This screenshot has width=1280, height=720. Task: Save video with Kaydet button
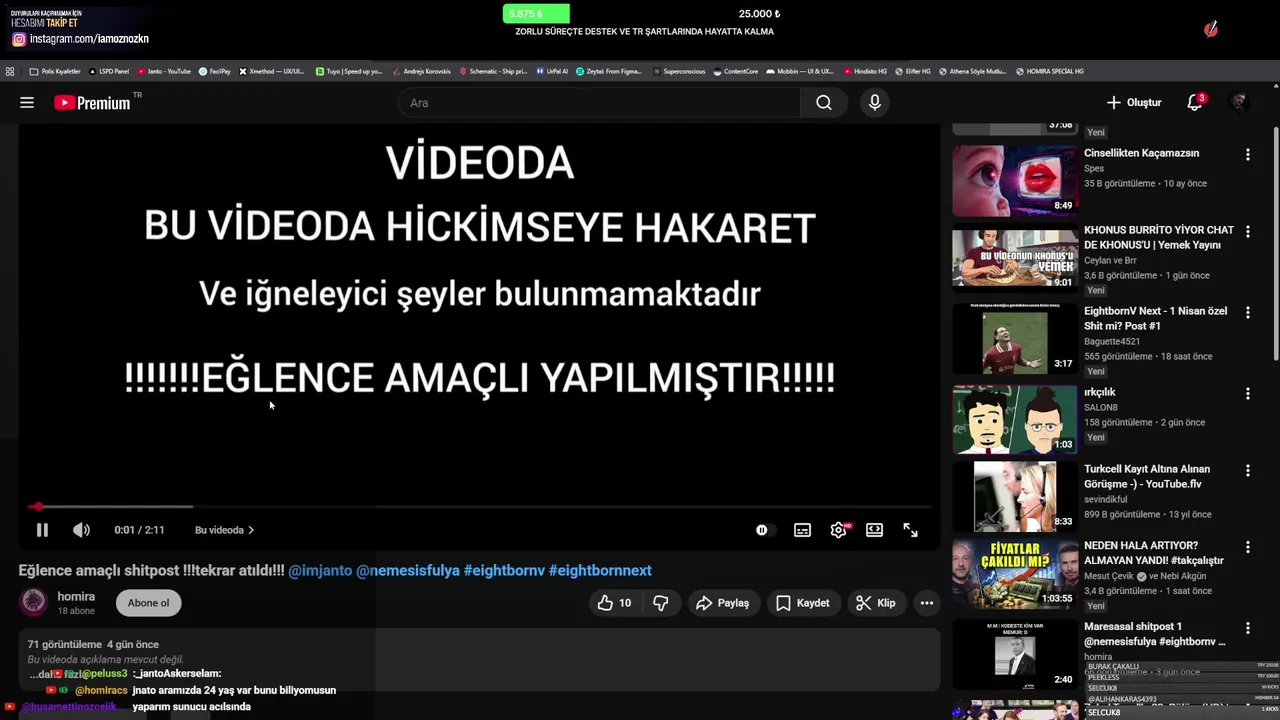click(803, 603)
